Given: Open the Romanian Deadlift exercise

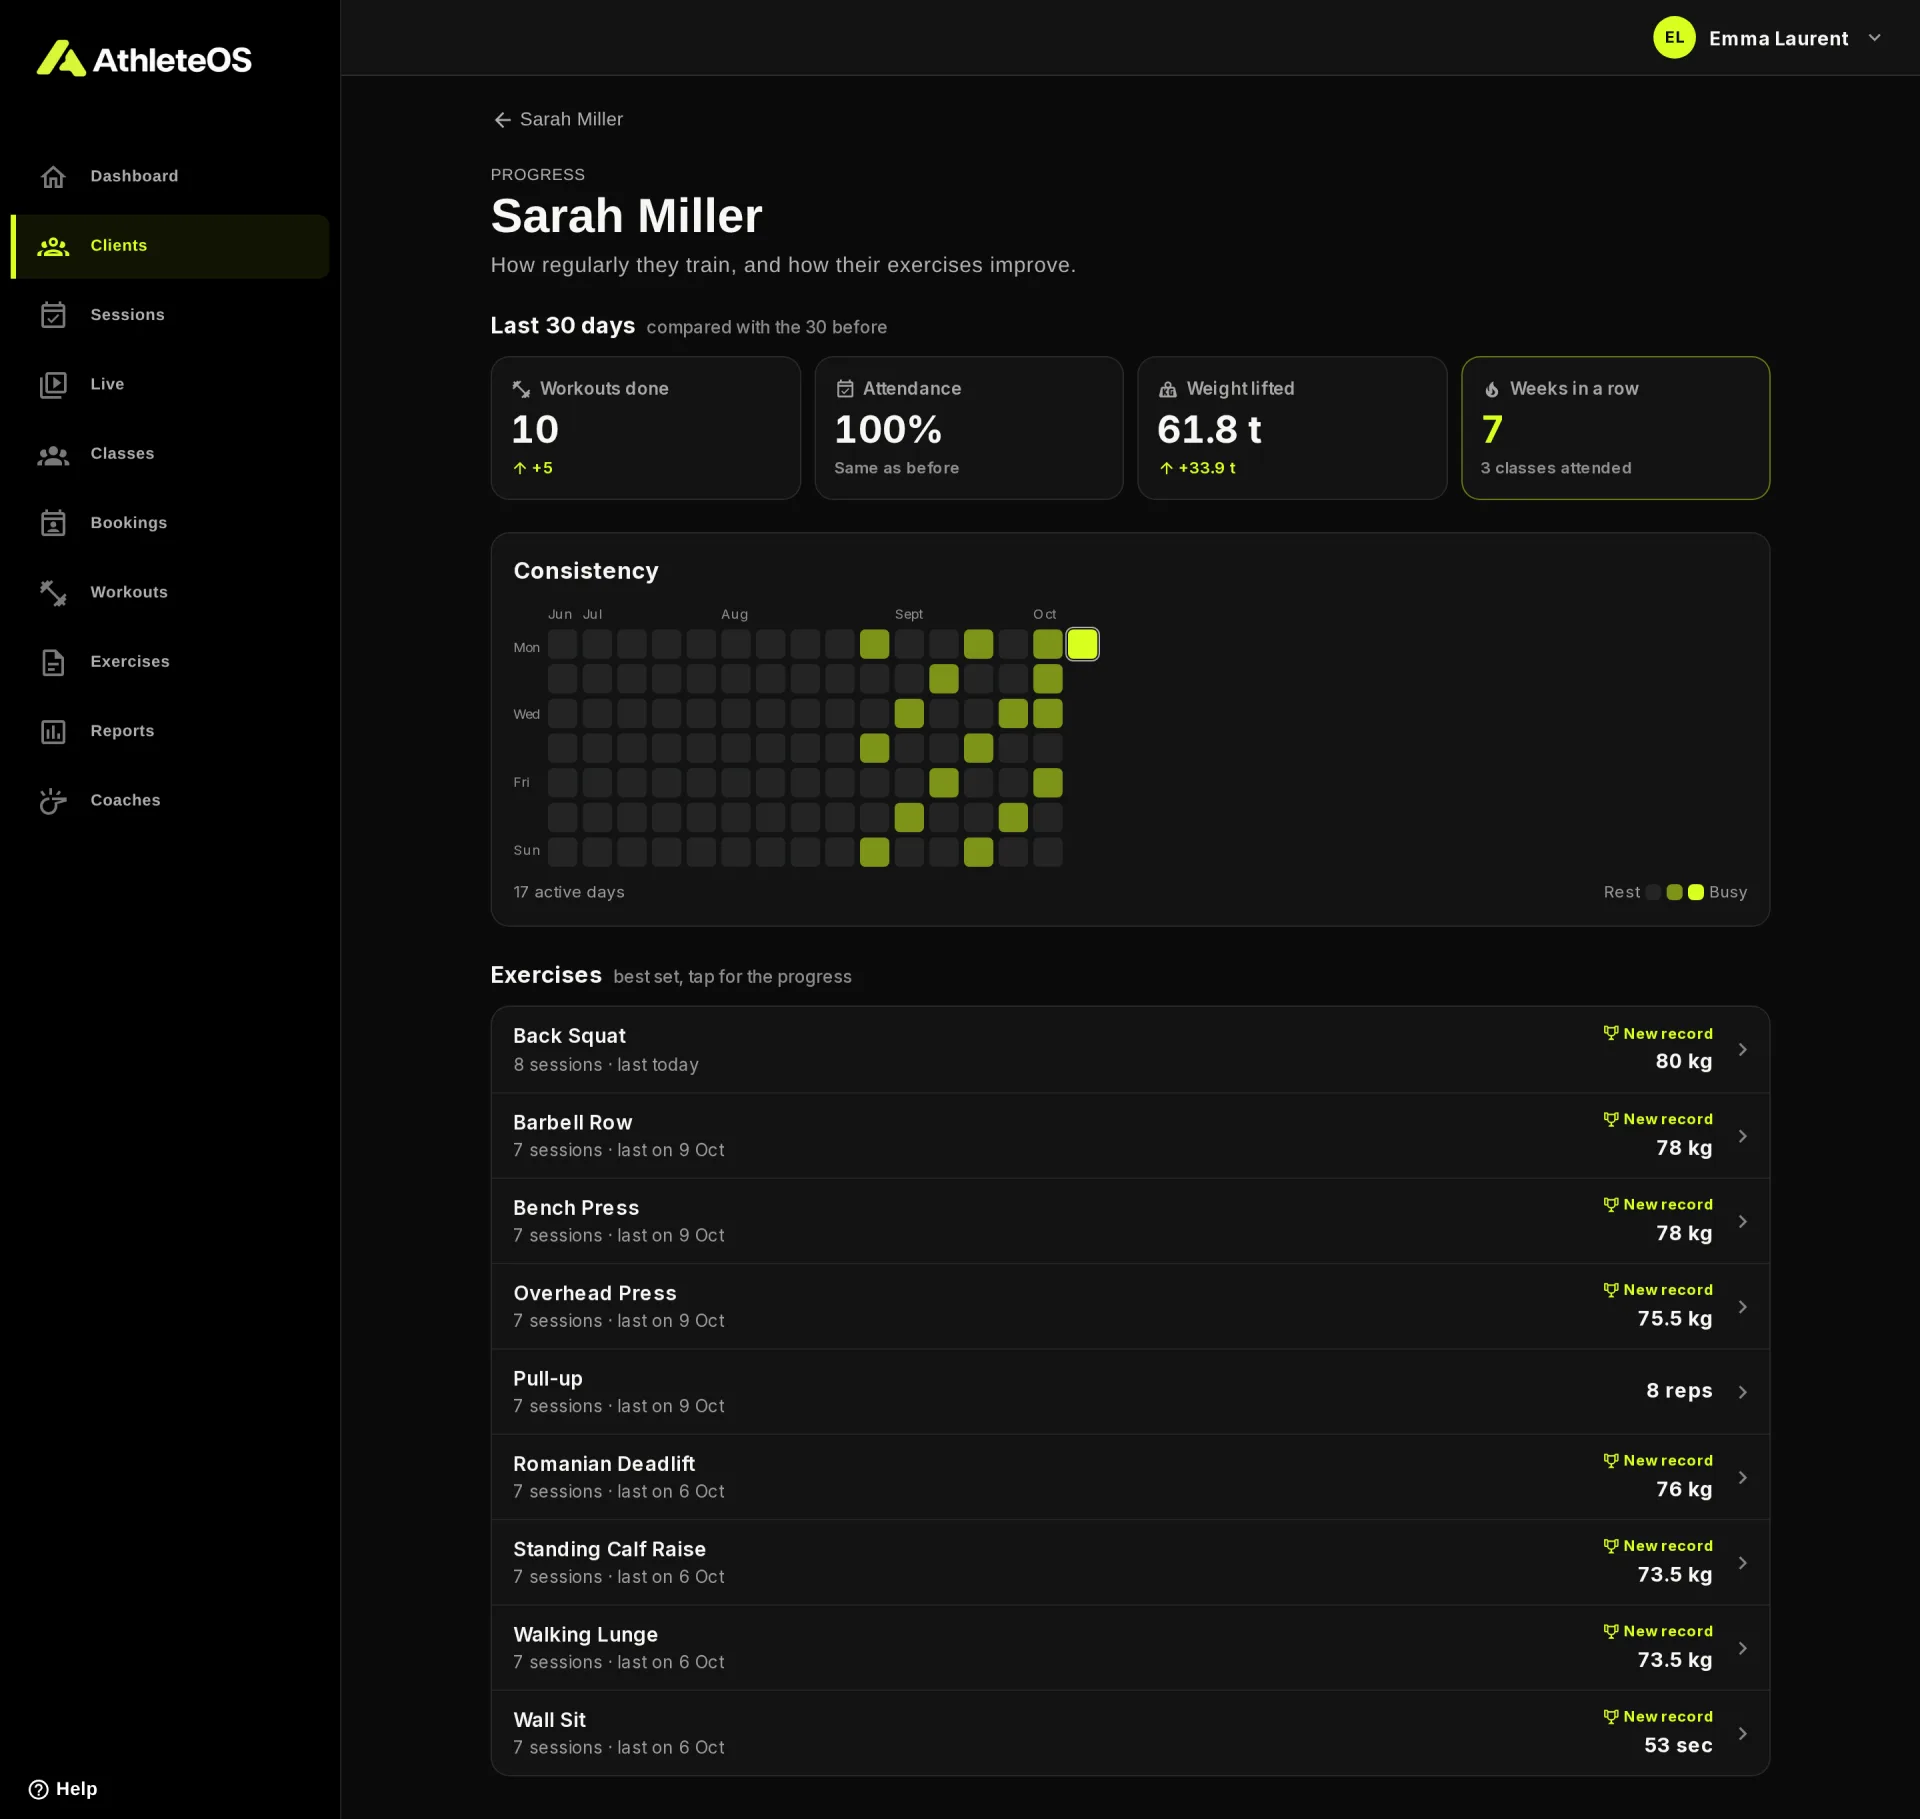Looking at the screenshot, I should [1130, 1477].
